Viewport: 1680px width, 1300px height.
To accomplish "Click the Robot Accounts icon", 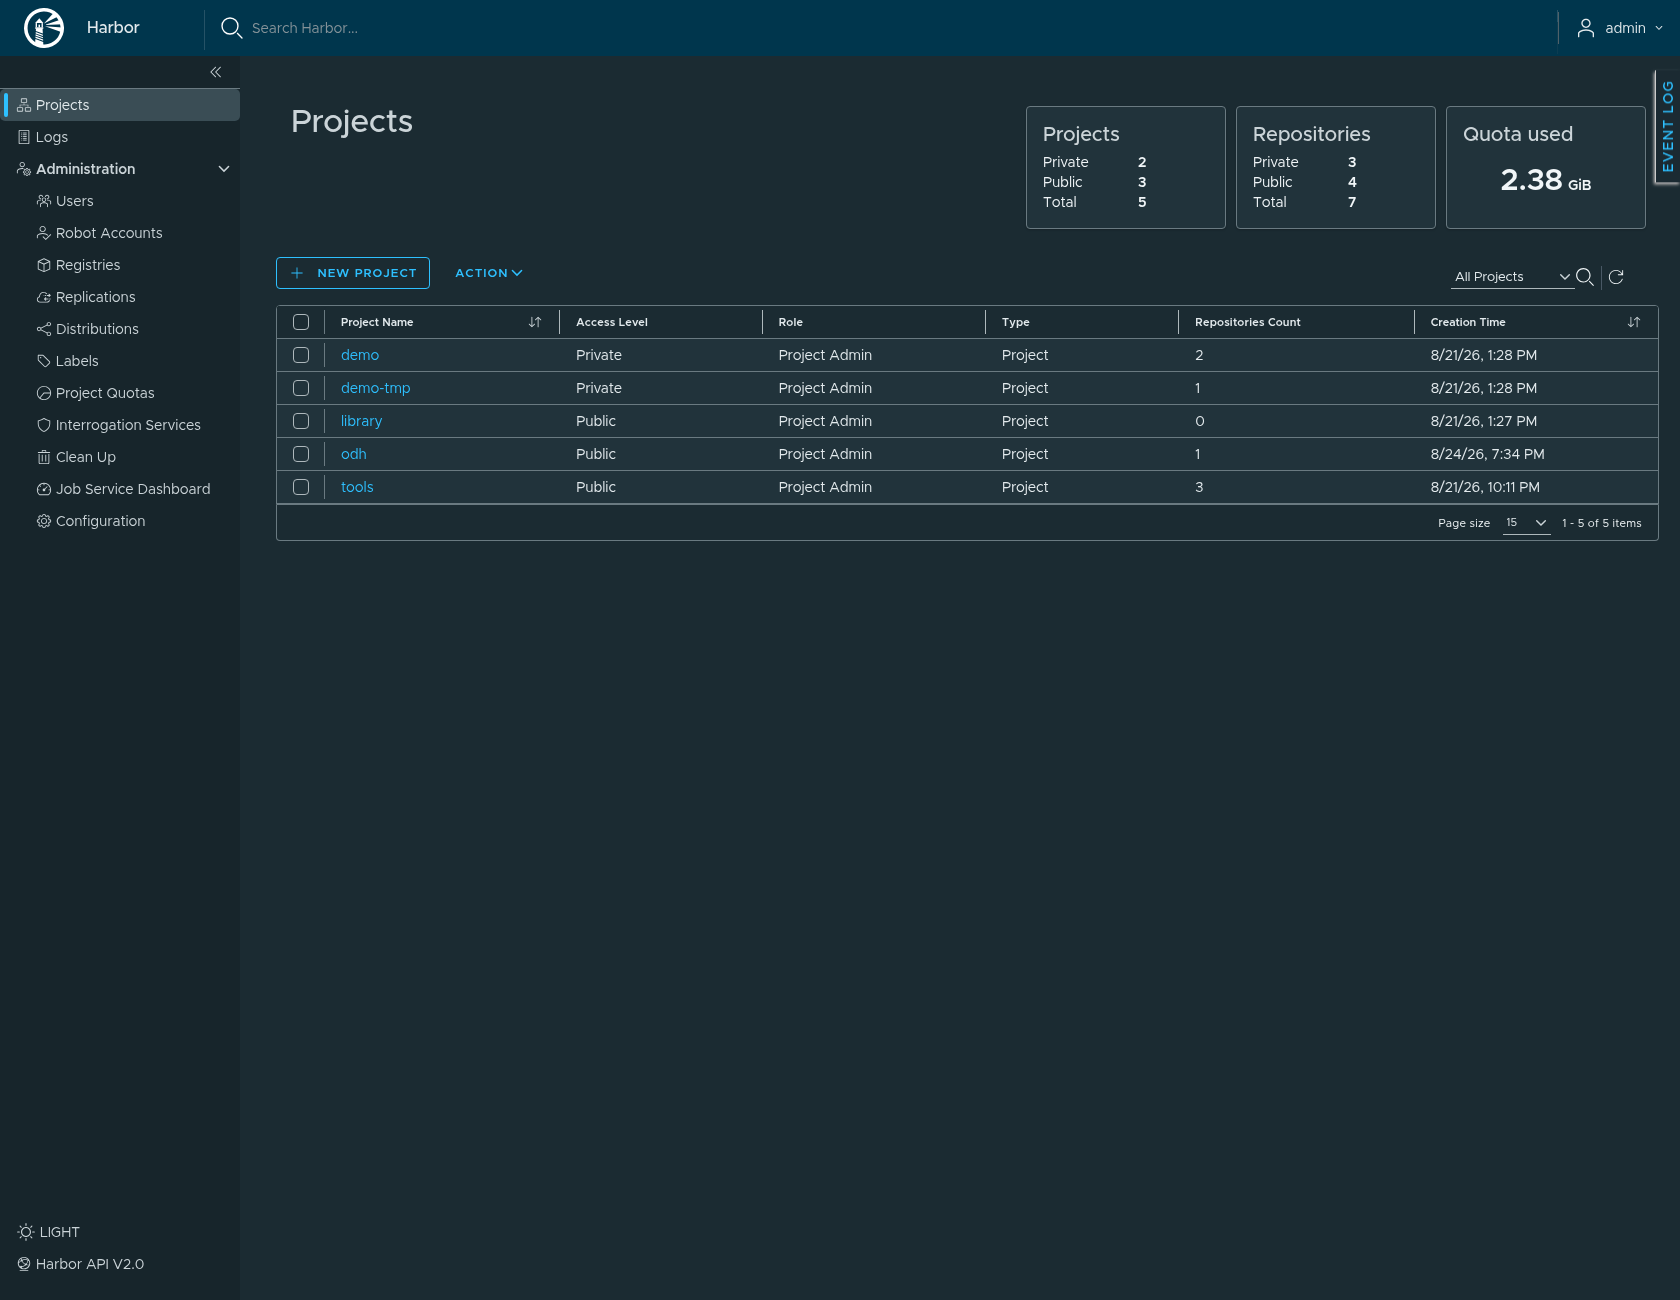I will point(44,233).
